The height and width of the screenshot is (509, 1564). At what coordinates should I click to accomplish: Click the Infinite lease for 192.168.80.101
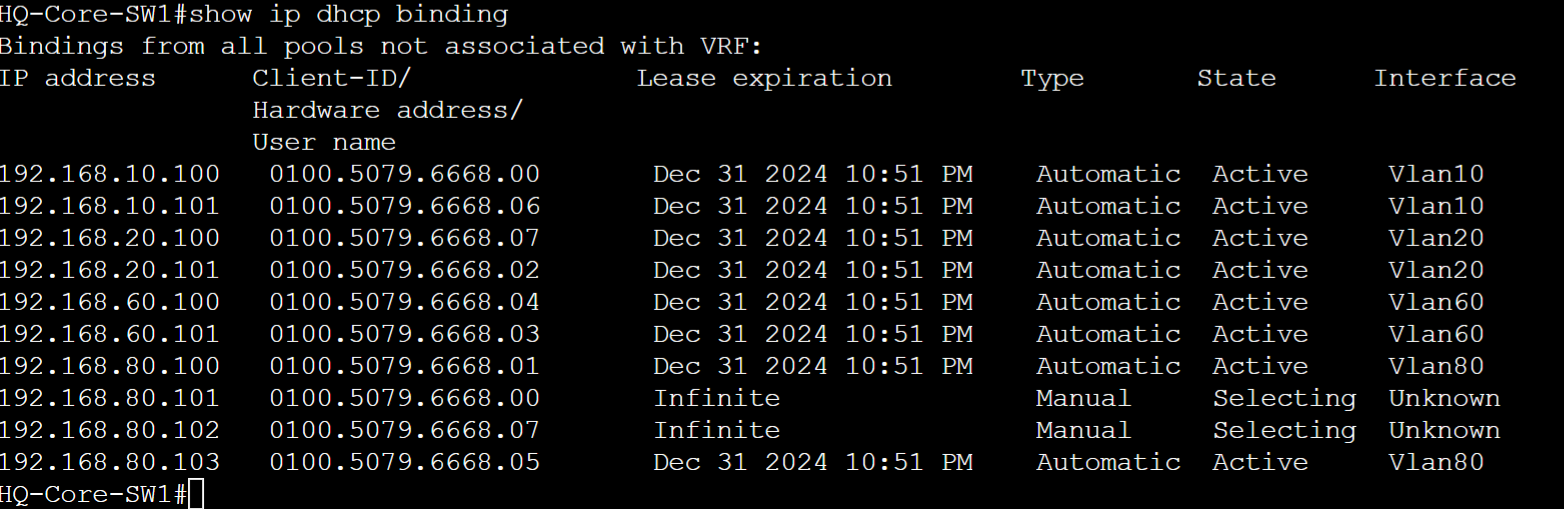[716, 398]
